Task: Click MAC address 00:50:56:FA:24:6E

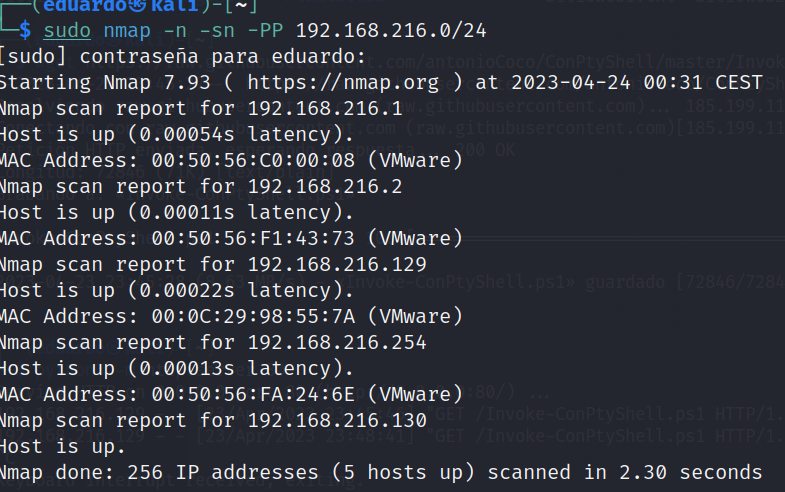Action: coord(253,394)
